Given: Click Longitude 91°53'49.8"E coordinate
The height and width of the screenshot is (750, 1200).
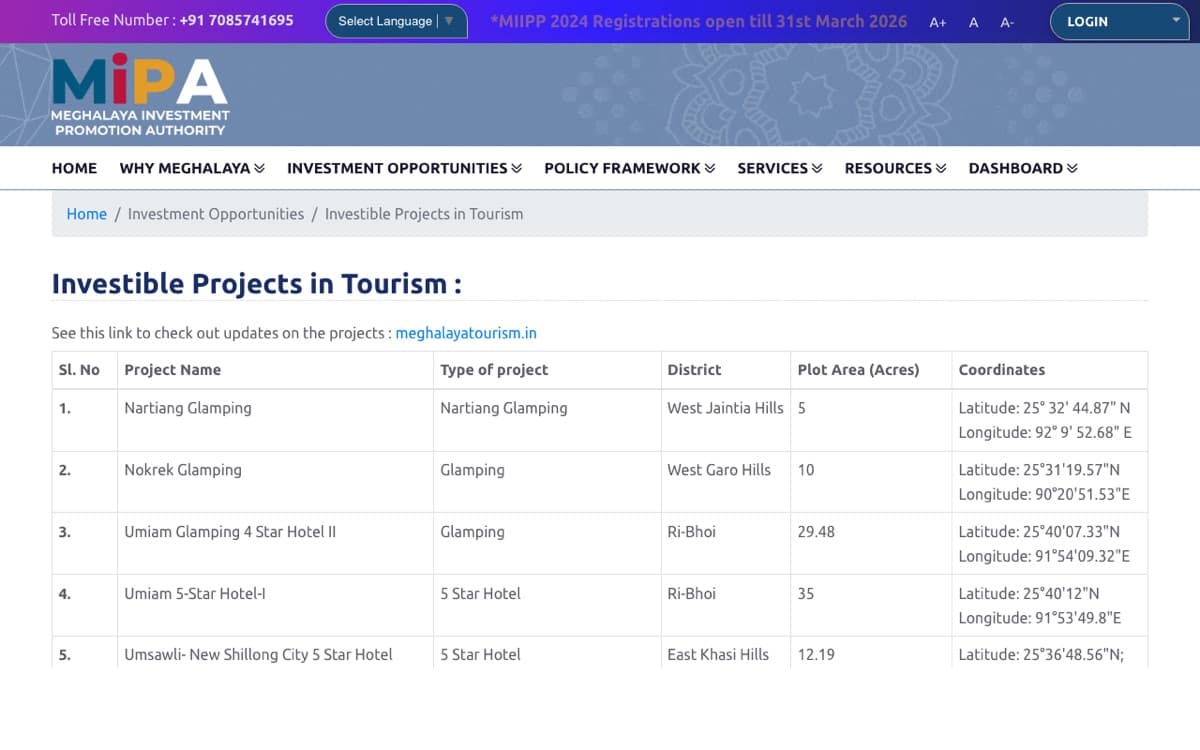Looking at the screenshot, I should (x=1040, y=619).
